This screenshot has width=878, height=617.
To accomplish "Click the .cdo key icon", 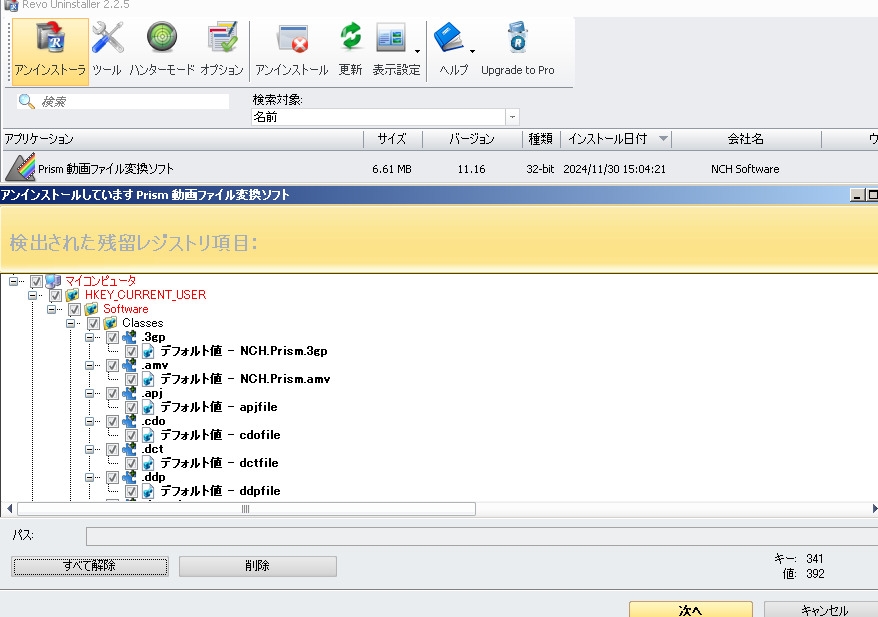I will [x=129, y=421].
